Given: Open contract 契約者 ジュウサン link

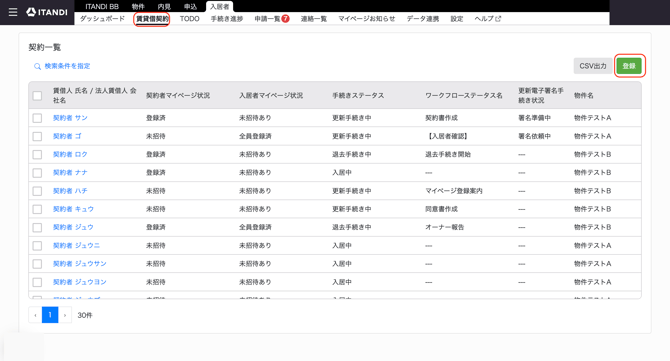Looking at the screenshot, I should [x=79, y=264].
